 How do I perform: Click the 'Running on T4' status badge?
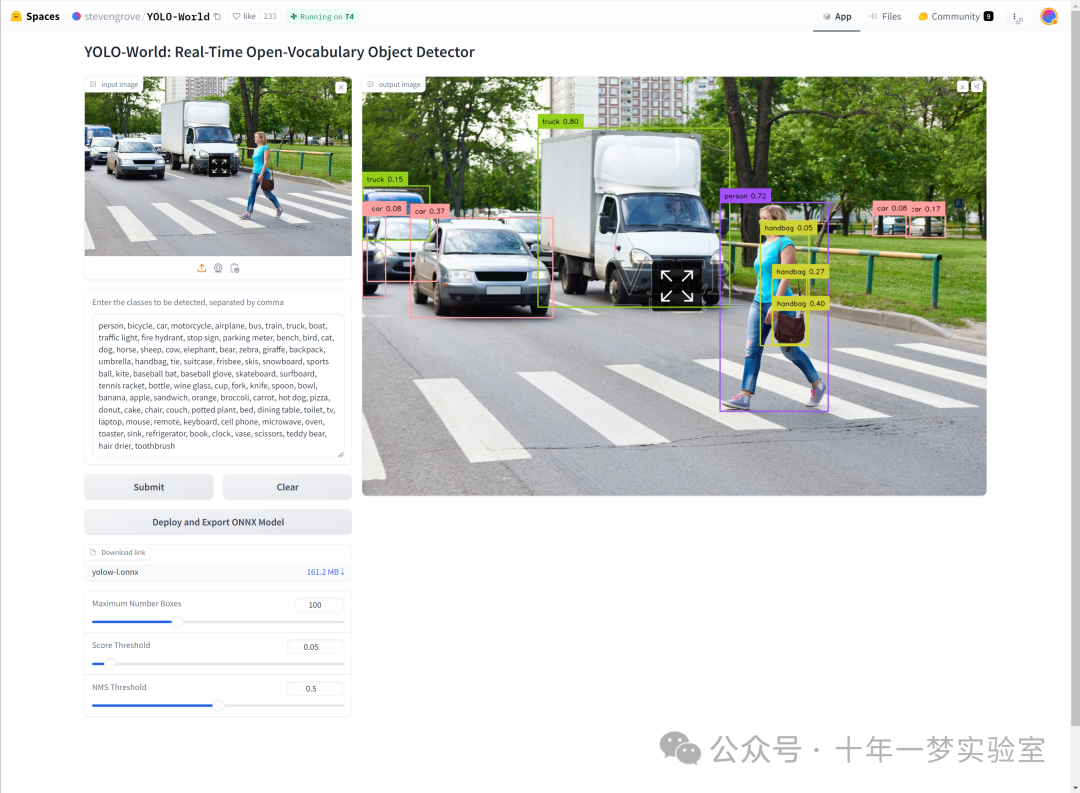322,17
